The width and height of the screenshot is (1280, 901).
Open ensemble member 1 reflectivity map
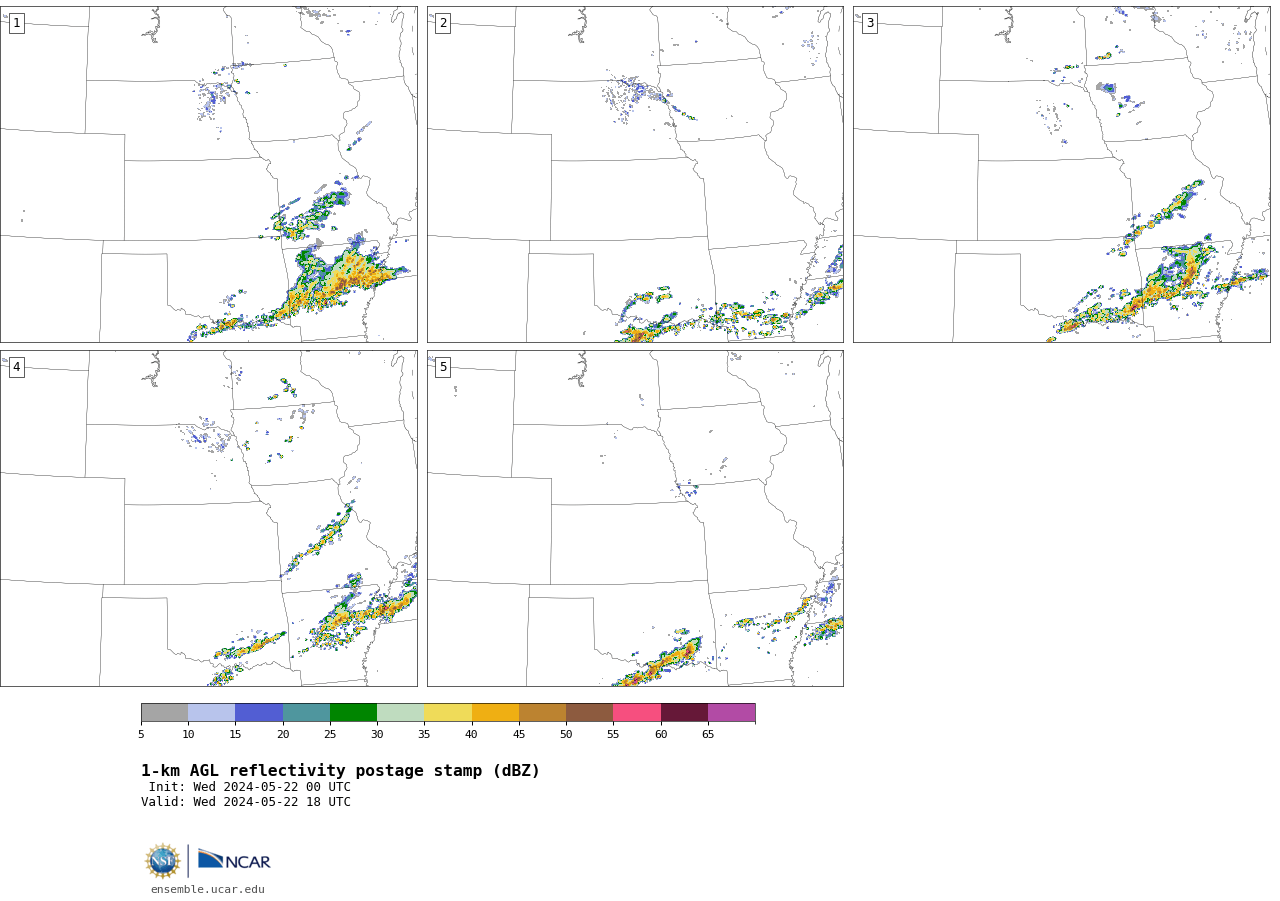tap(208, 174)
